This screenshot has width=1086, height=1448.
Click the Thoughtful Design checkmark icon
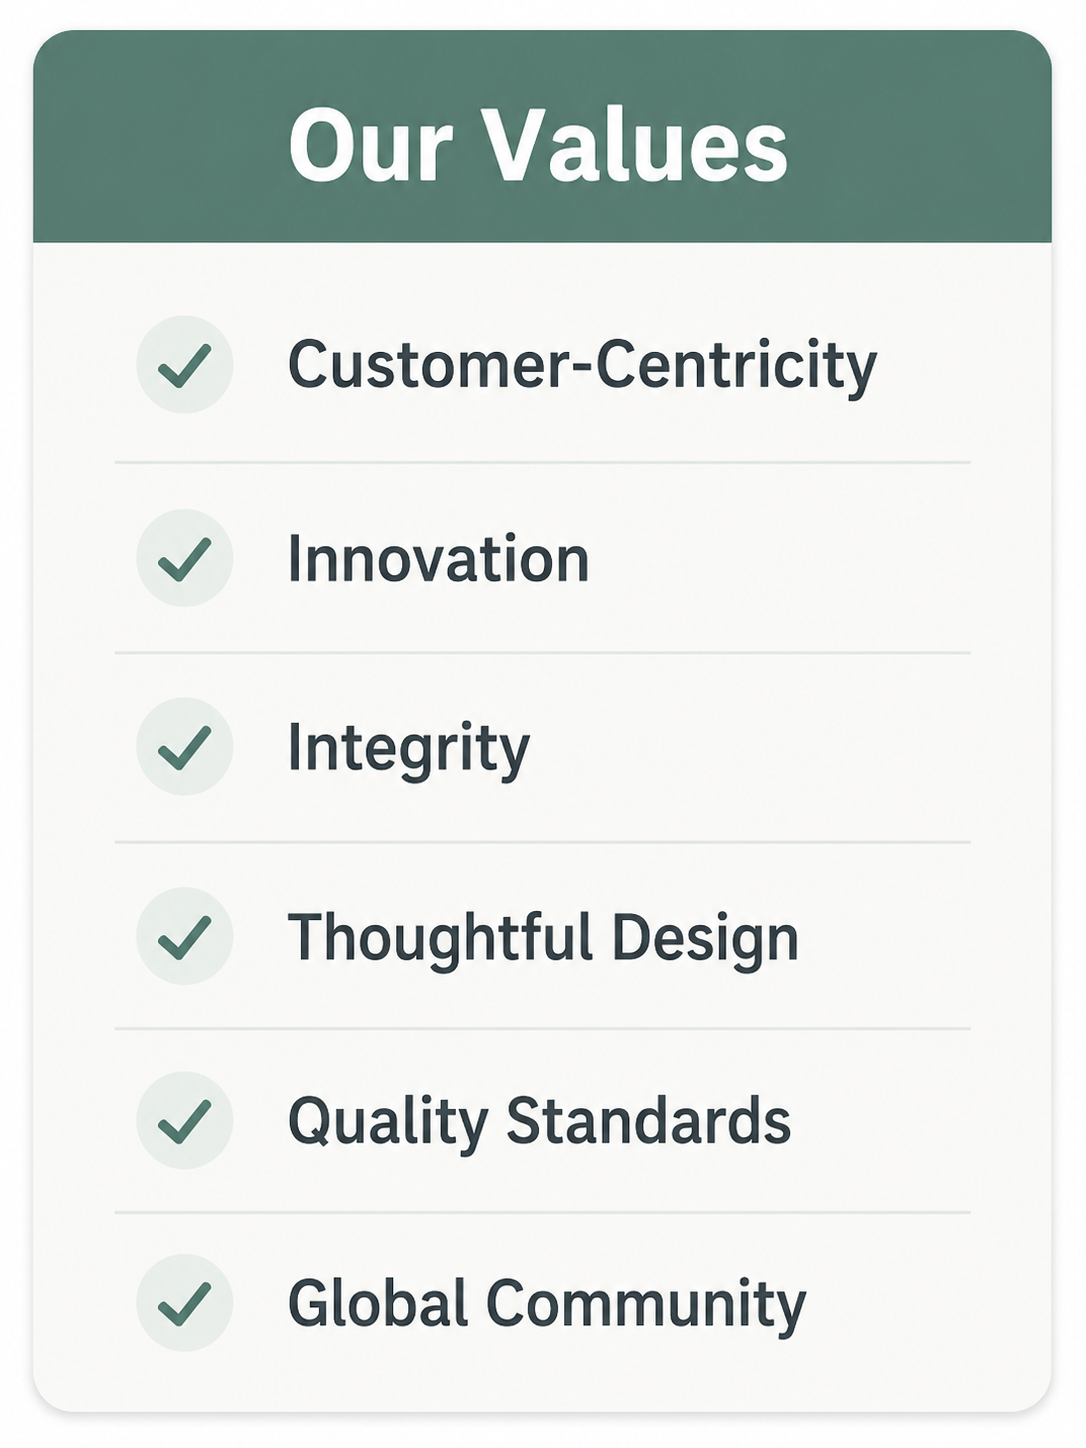click(x=185, y=936)
